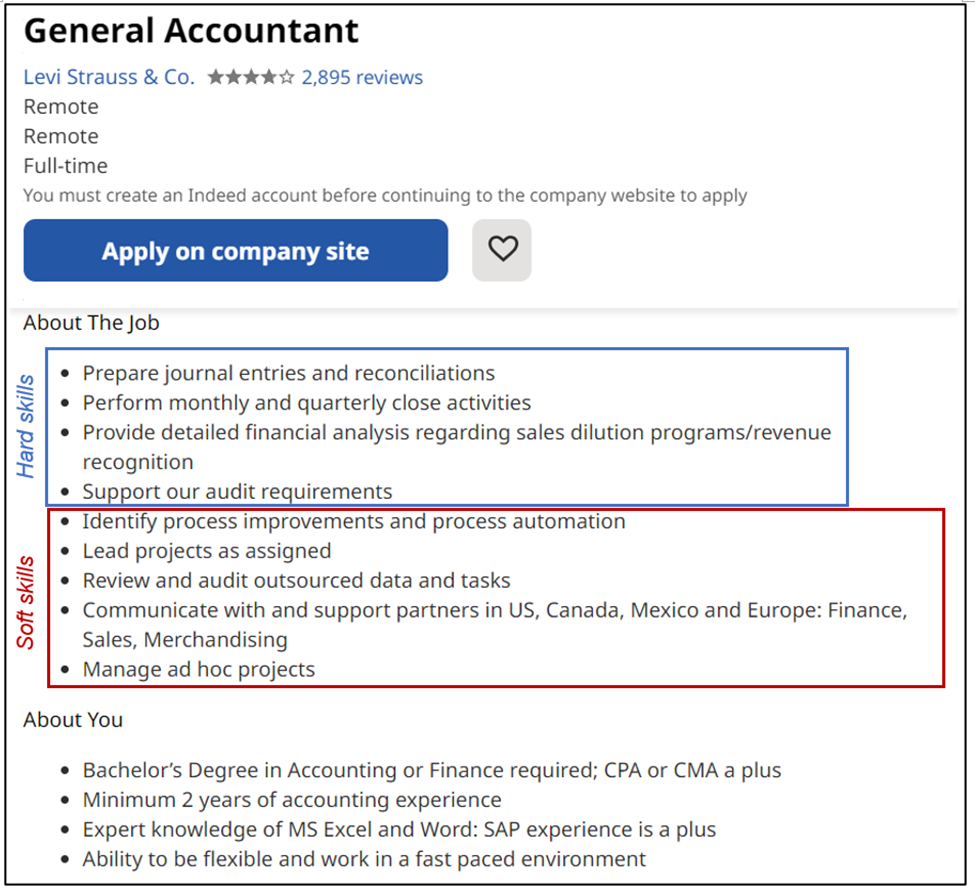Click the bullet beside Manage ad hoc projects
The height and width of the screenshot is (895, 975).
pyautogui.click(x=65, y=669)
